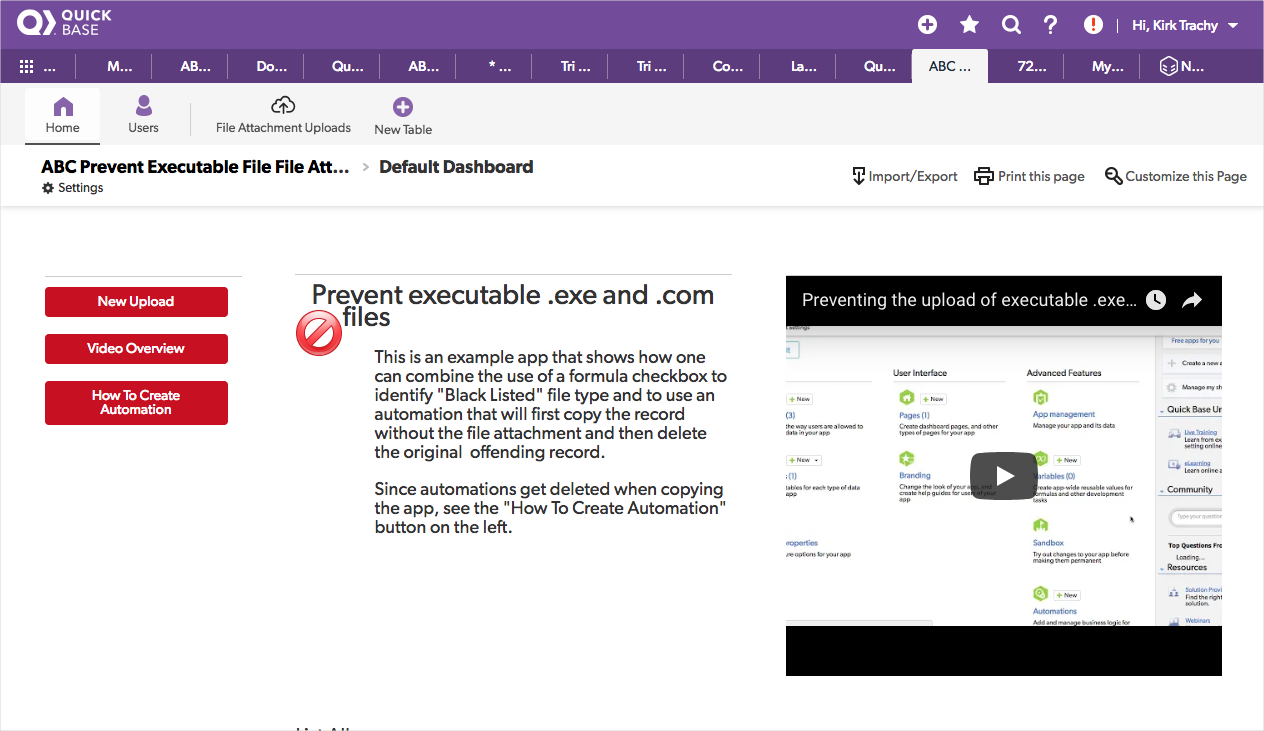Open the cube icon N... tab

[1182, 67]
